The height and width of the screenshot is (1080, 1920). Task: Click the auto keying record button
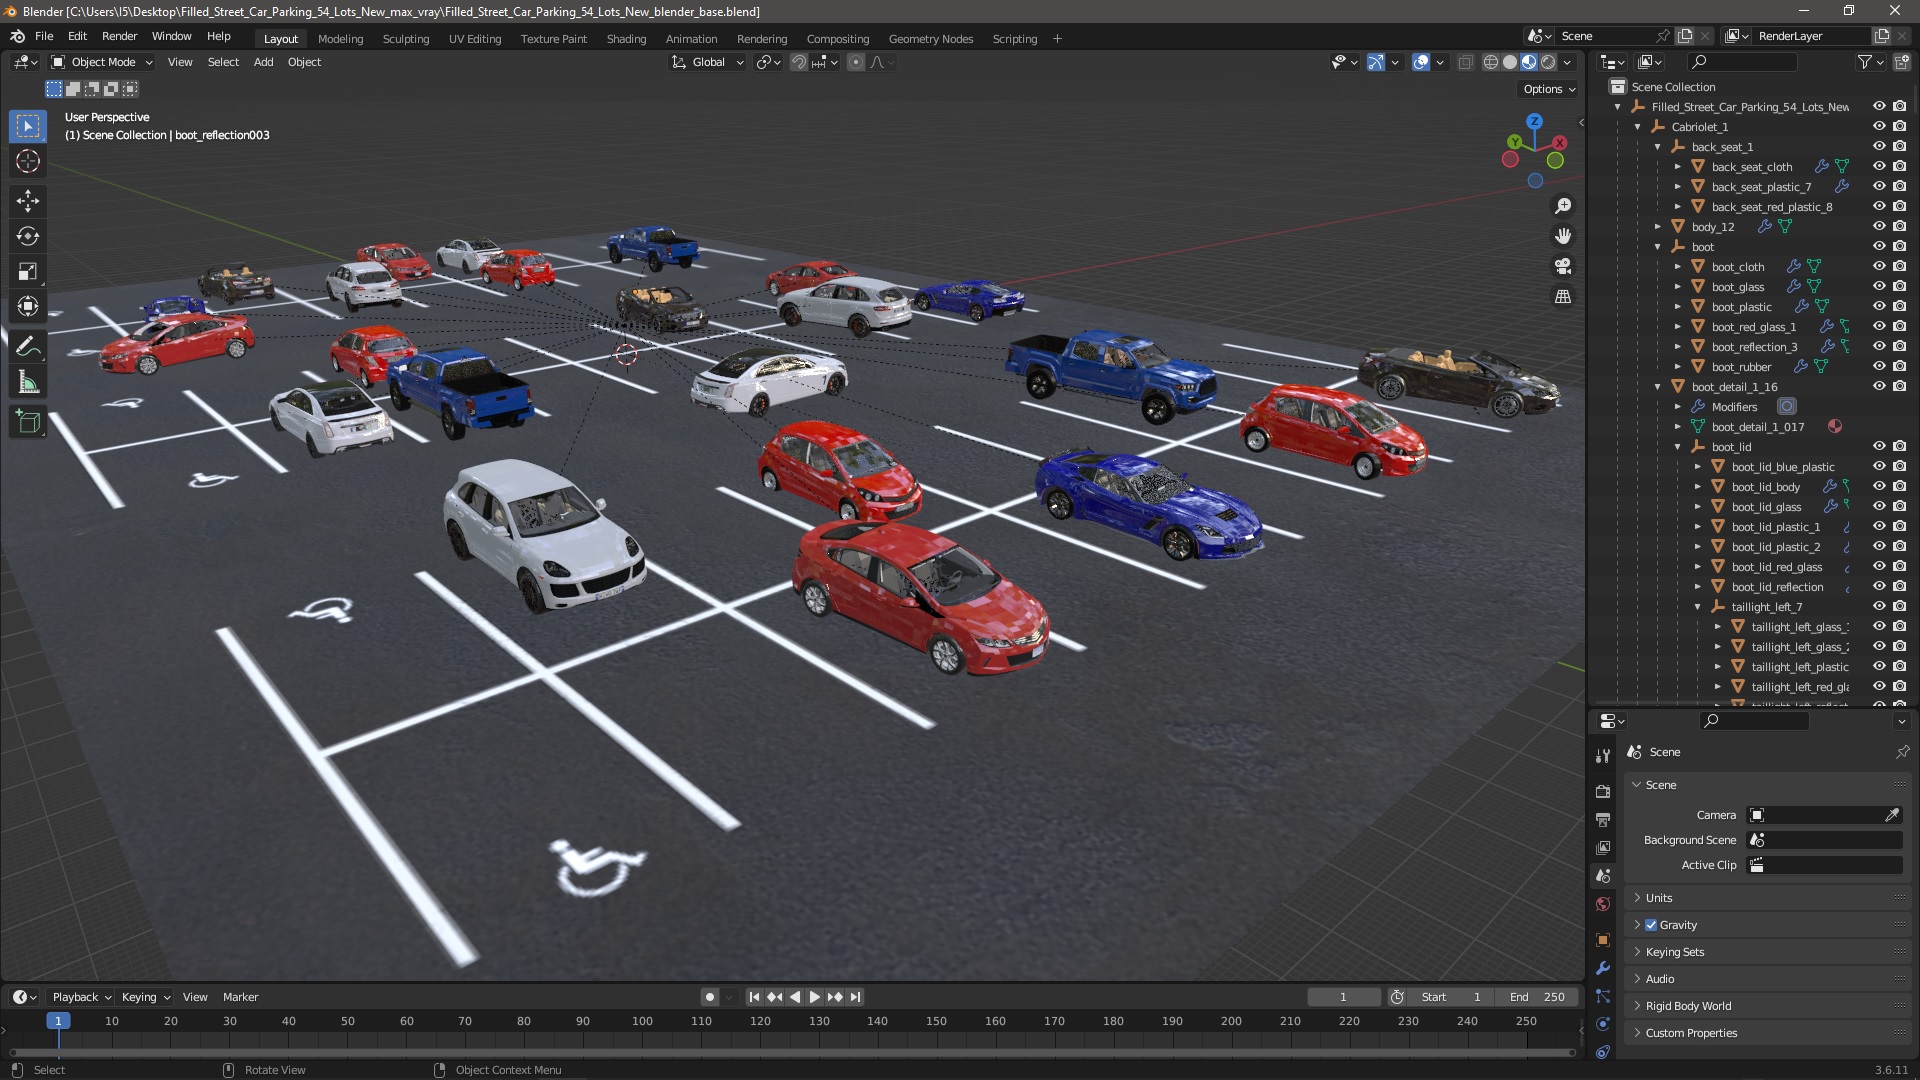point(709,997)
